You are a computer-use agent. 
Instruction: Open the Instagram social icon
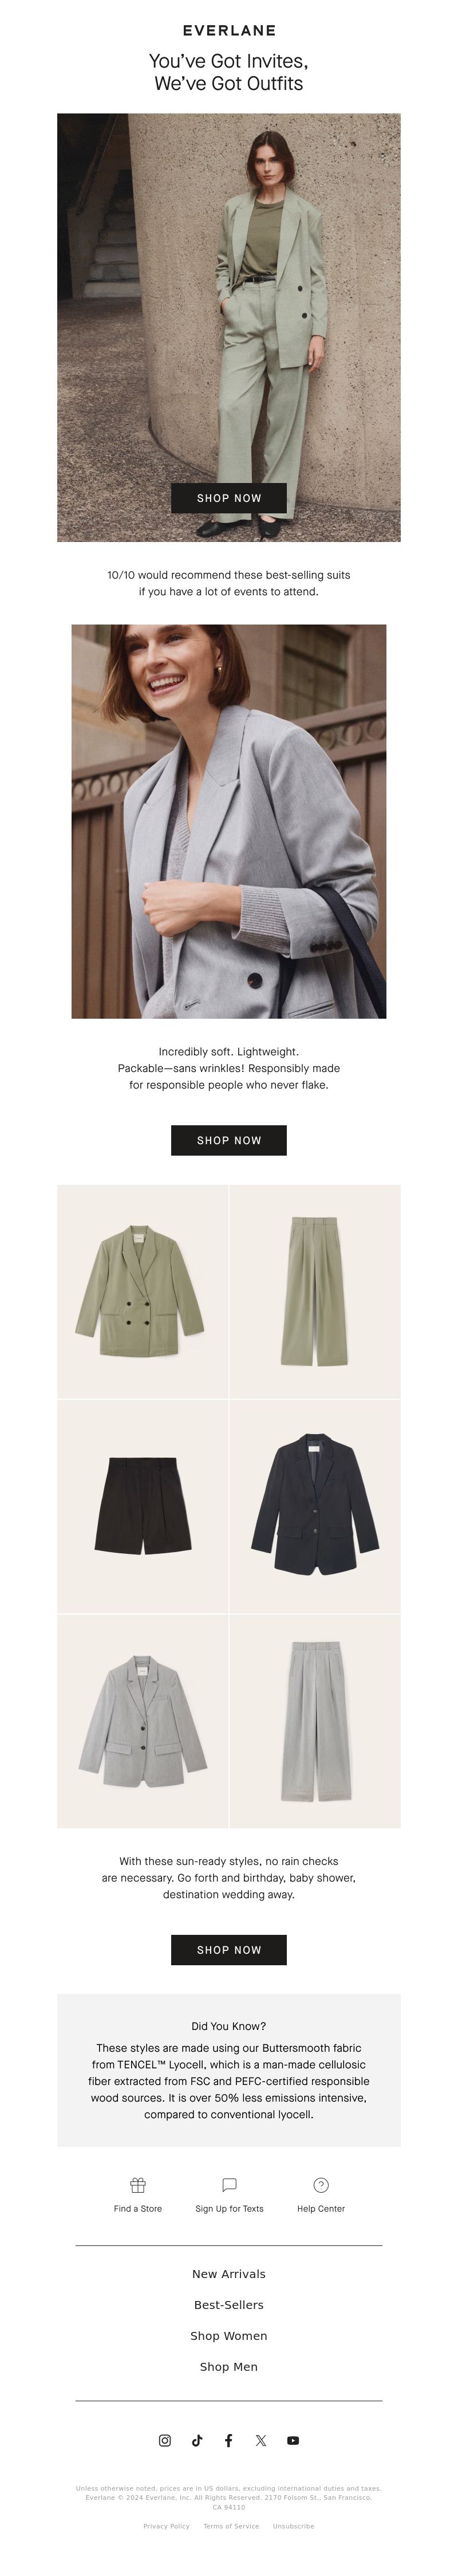[165, 2440]
